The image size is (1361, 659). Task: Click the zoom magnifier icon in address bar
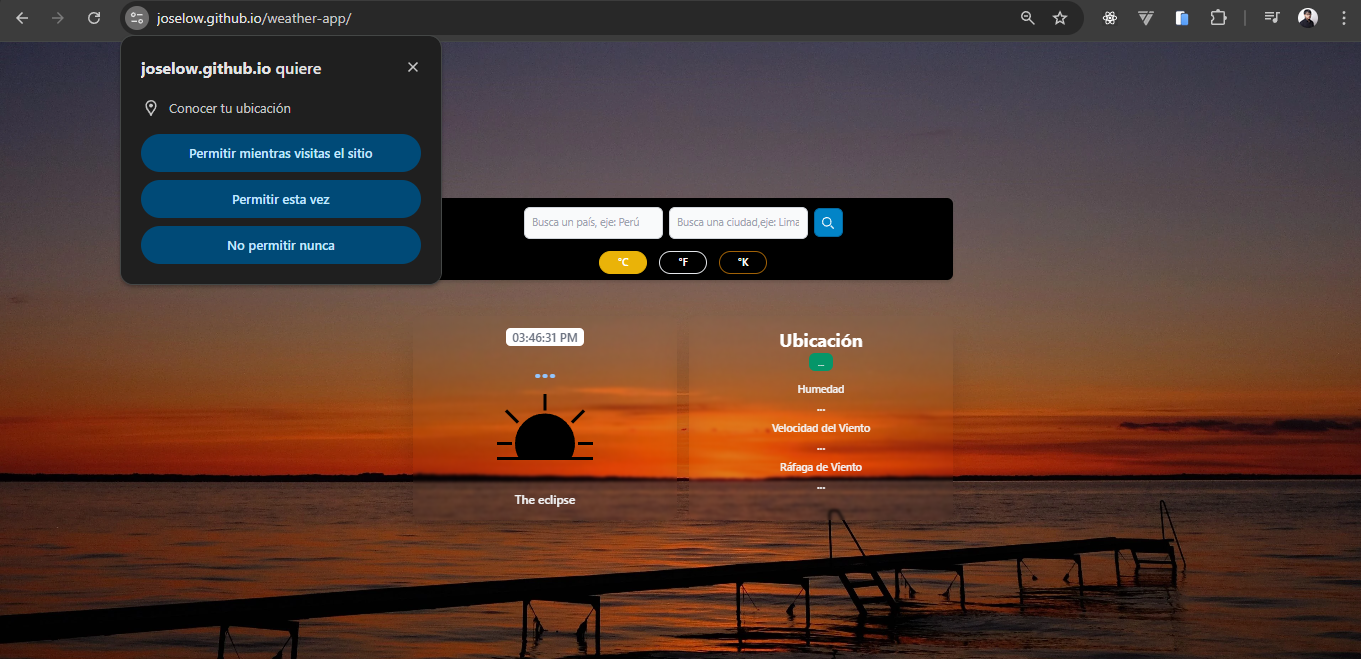click(x=1027, y=18)
